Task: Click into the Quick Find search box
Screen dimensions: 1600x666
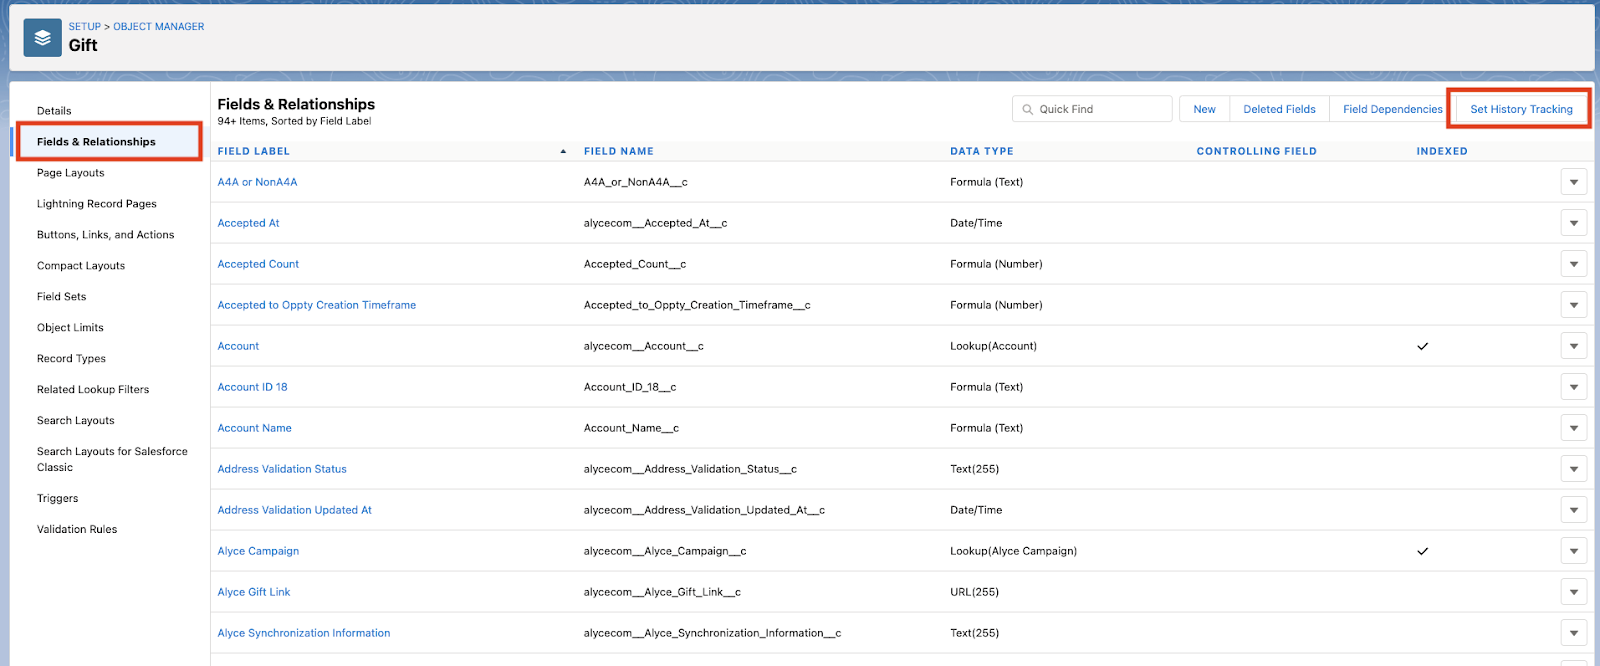Action: [1092, 109]
